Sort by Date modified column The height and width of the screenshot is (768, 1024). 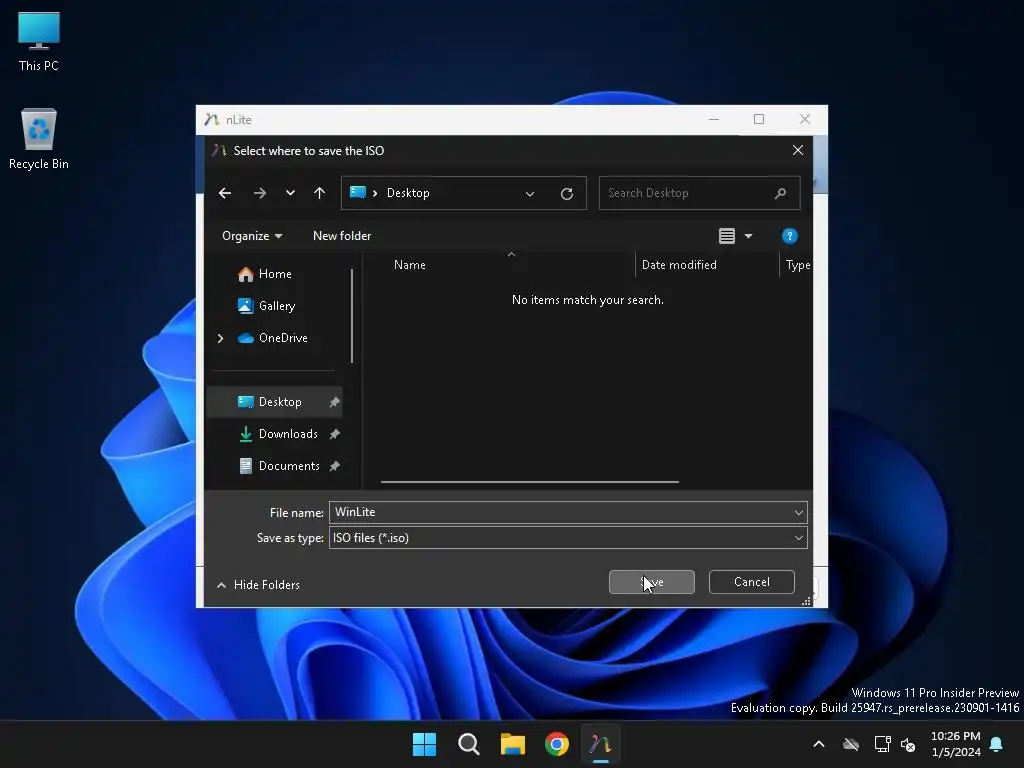coord(679,265)
